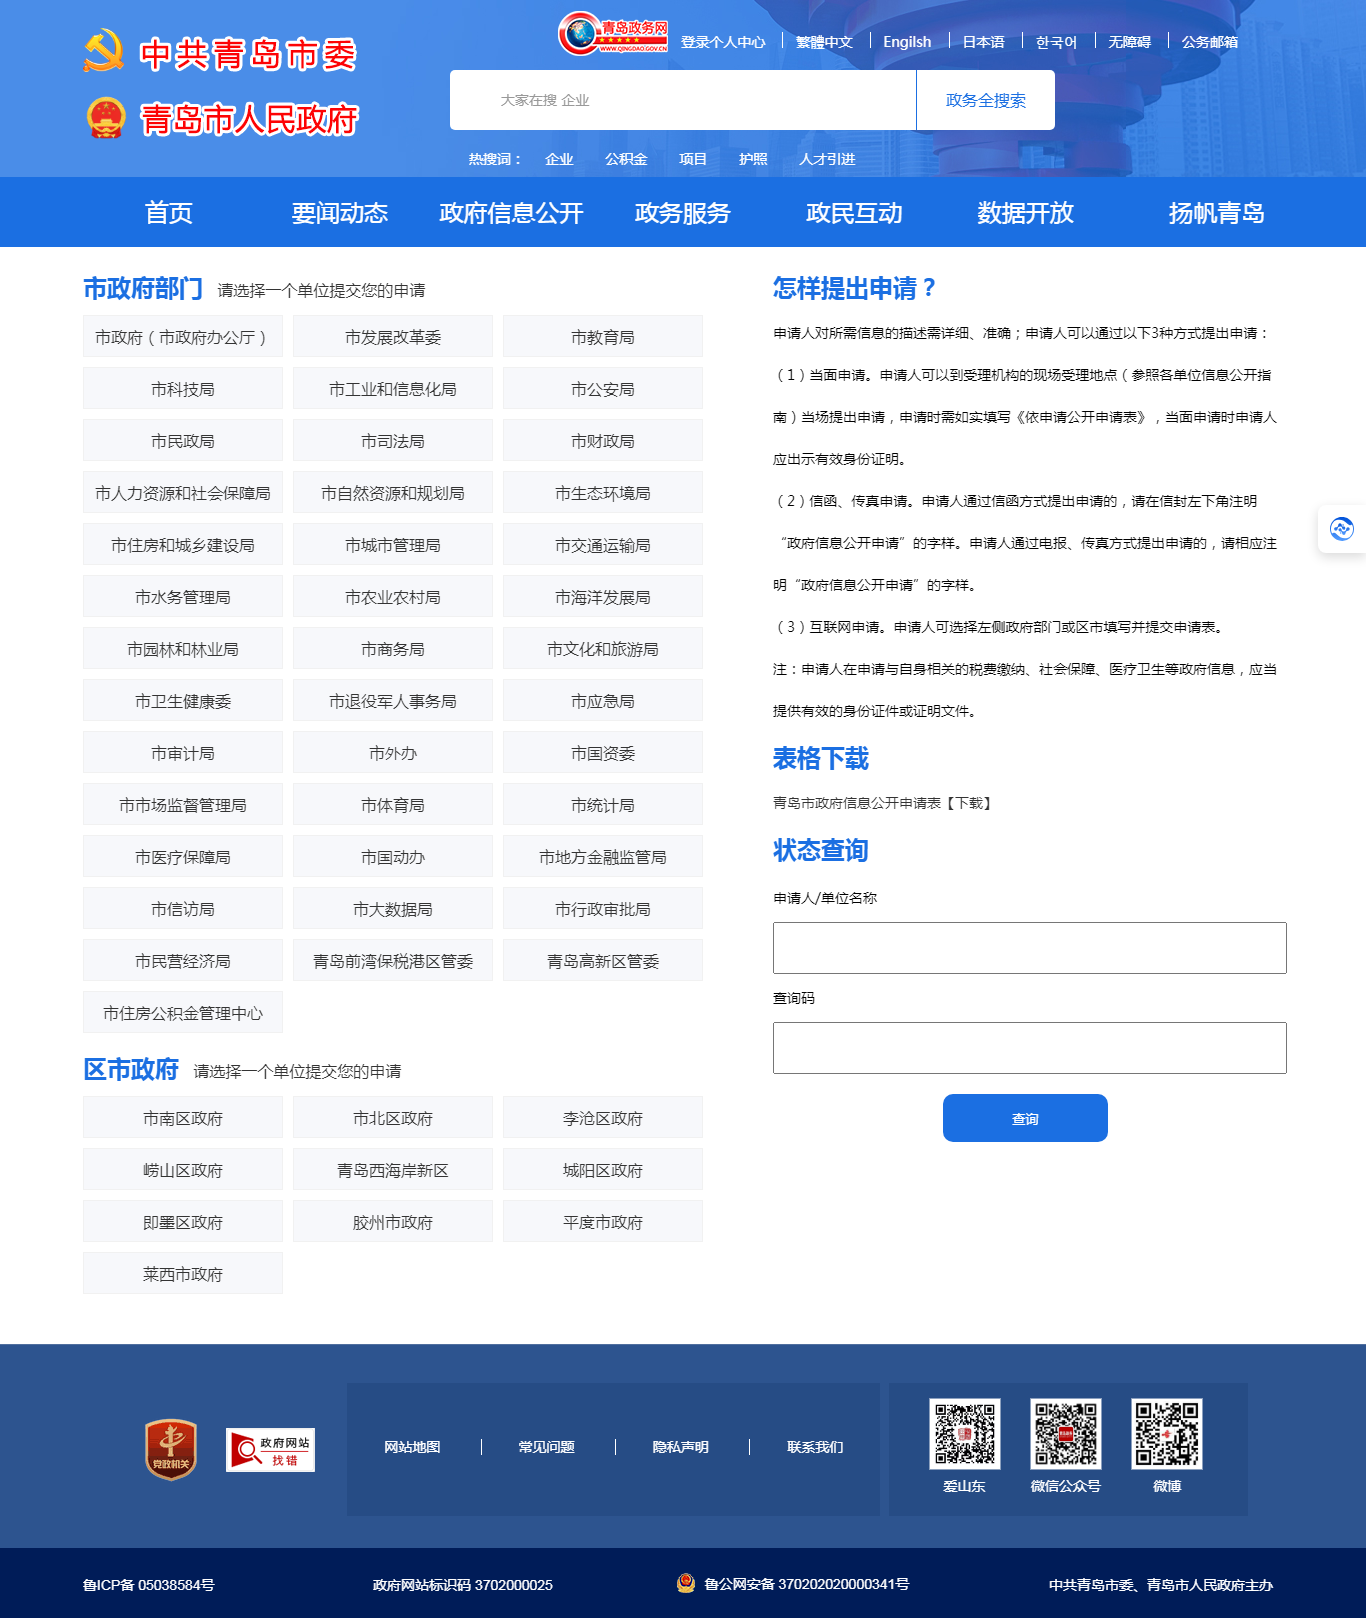The height and width of the screenshot is (1623, 1366).
Task: Go to 政府信息公开 in main navigation
Action: pos(511,213)
